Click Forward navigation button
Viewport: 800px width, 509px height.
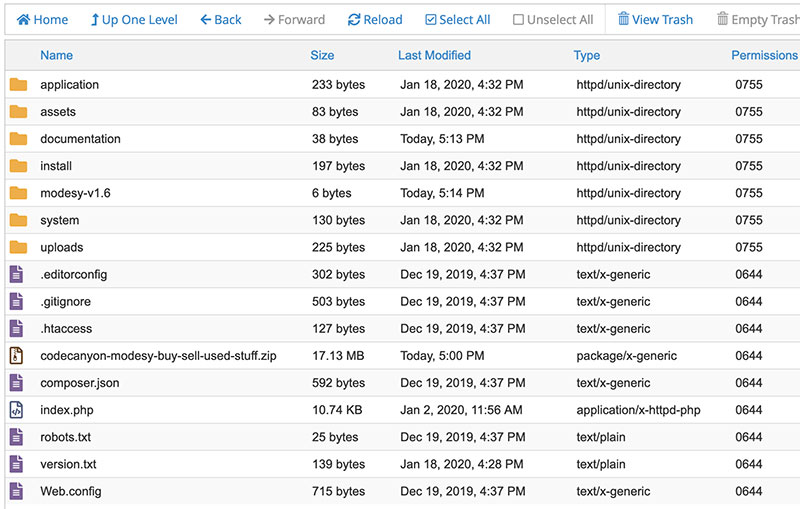pos(294,19)
